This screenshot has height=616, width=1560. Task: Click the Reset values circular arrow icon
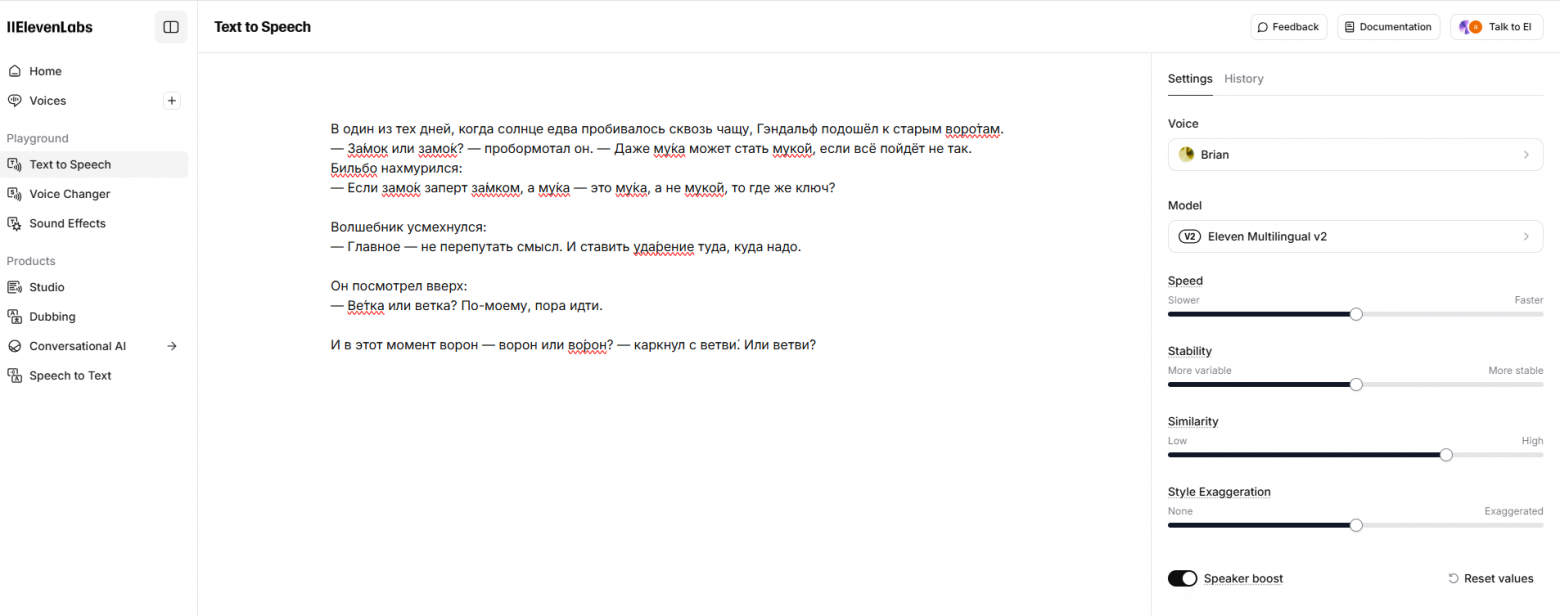tap(1454, 579)
